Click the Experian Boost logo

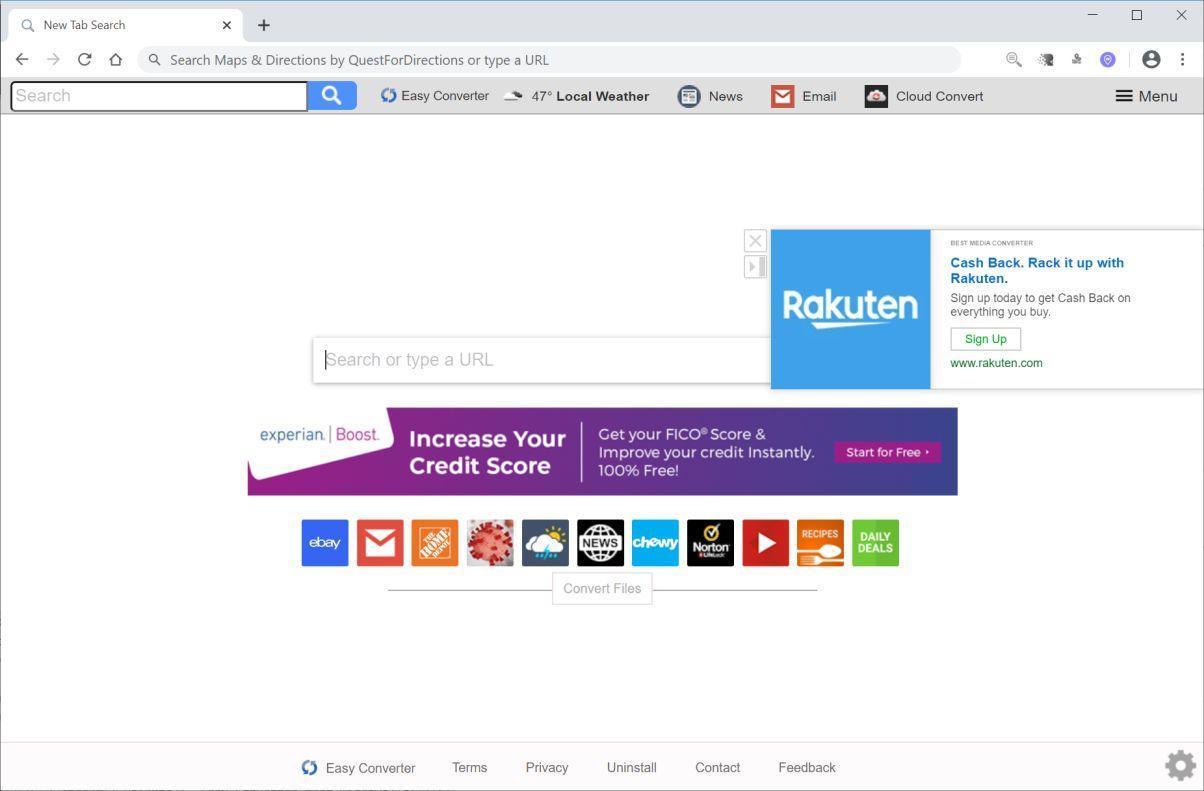click(320, 435)
